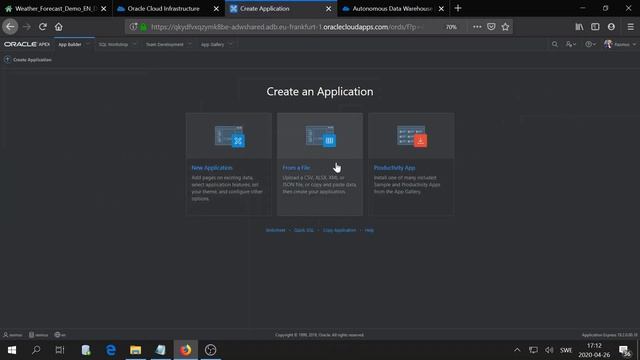Viewport: 640px width, 360px height.
Task: Bookmark this page with star
Action: pos(505,27)
